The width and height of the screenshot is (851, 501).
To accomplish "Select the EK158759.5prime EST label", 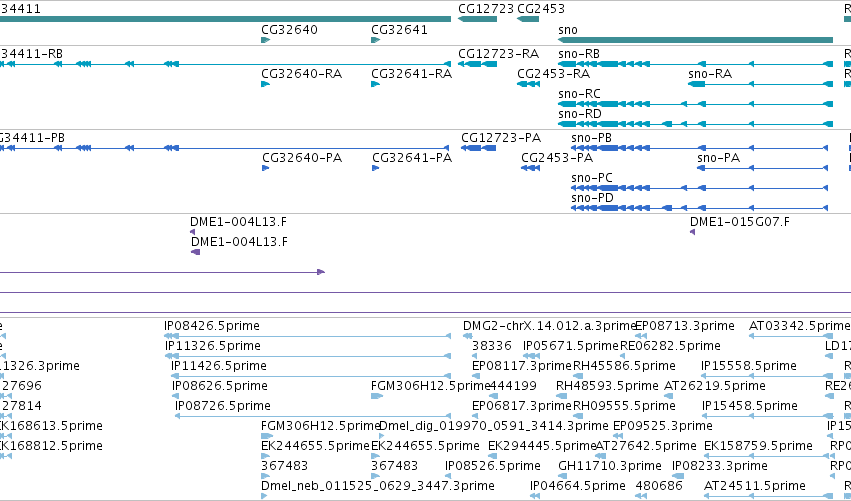I will 758,446.
